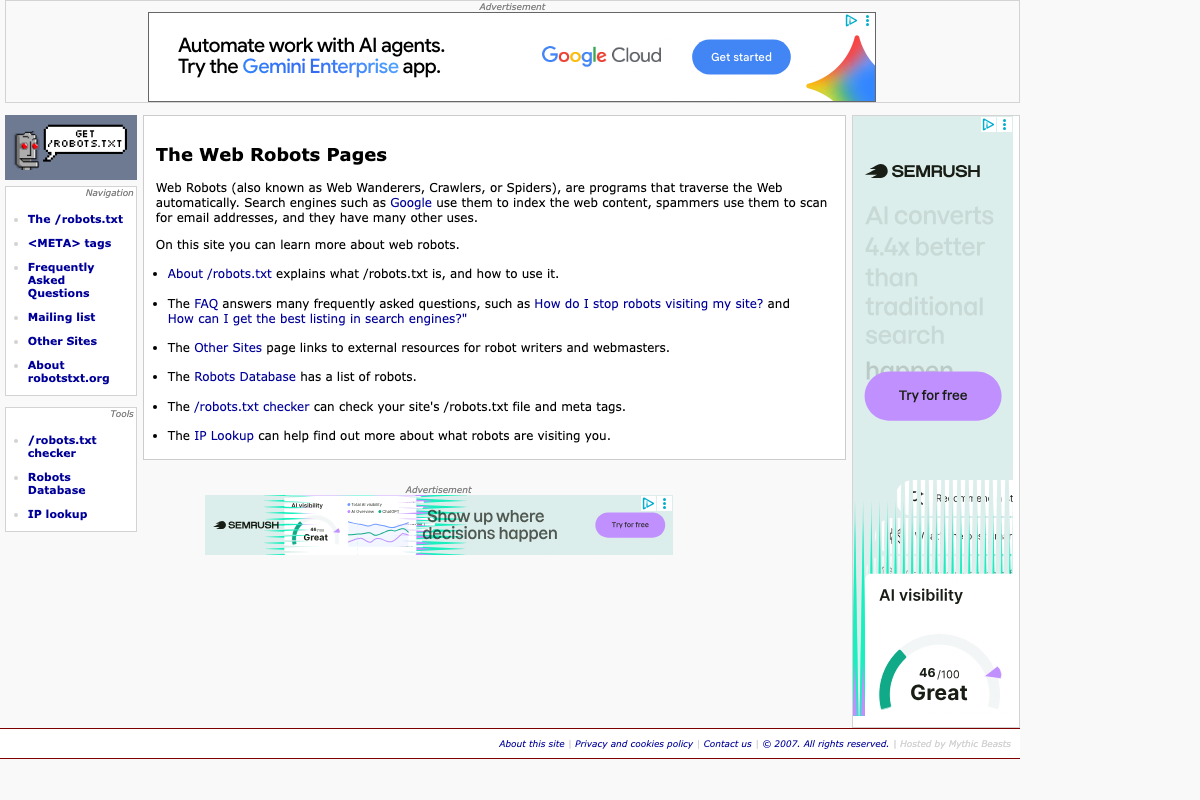The image size is (1200, 800).
Task: Click Try for free in sidebar ad
Action: click(x=933, y=396)
